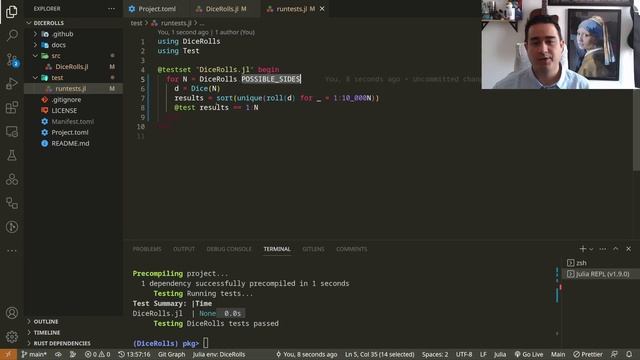The image size is (640, 360).
Task: Change LF end of line sequence
Action: [x=483, y=354]
